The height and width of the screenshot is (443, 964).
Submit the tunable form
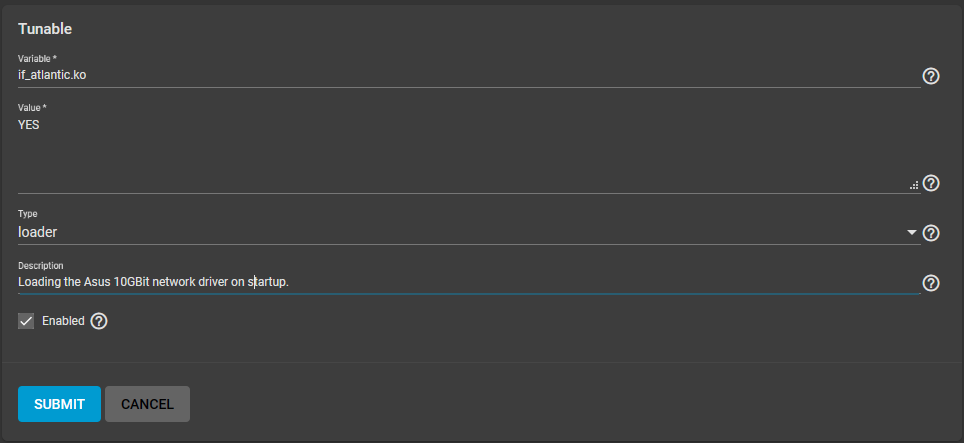59,404
